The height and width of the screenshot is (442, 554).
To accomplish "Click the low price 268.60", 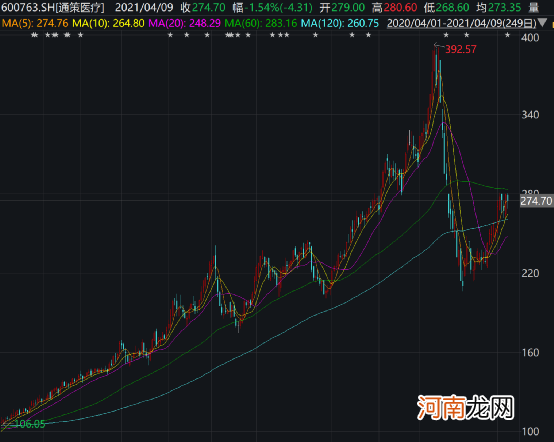I will 453,7.
